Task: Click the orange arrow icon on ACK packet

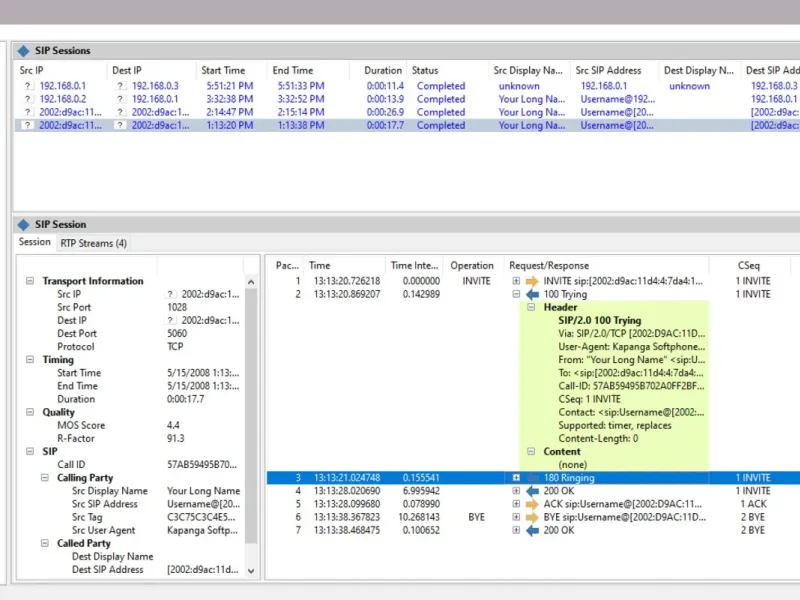Action: pos(532,504)
